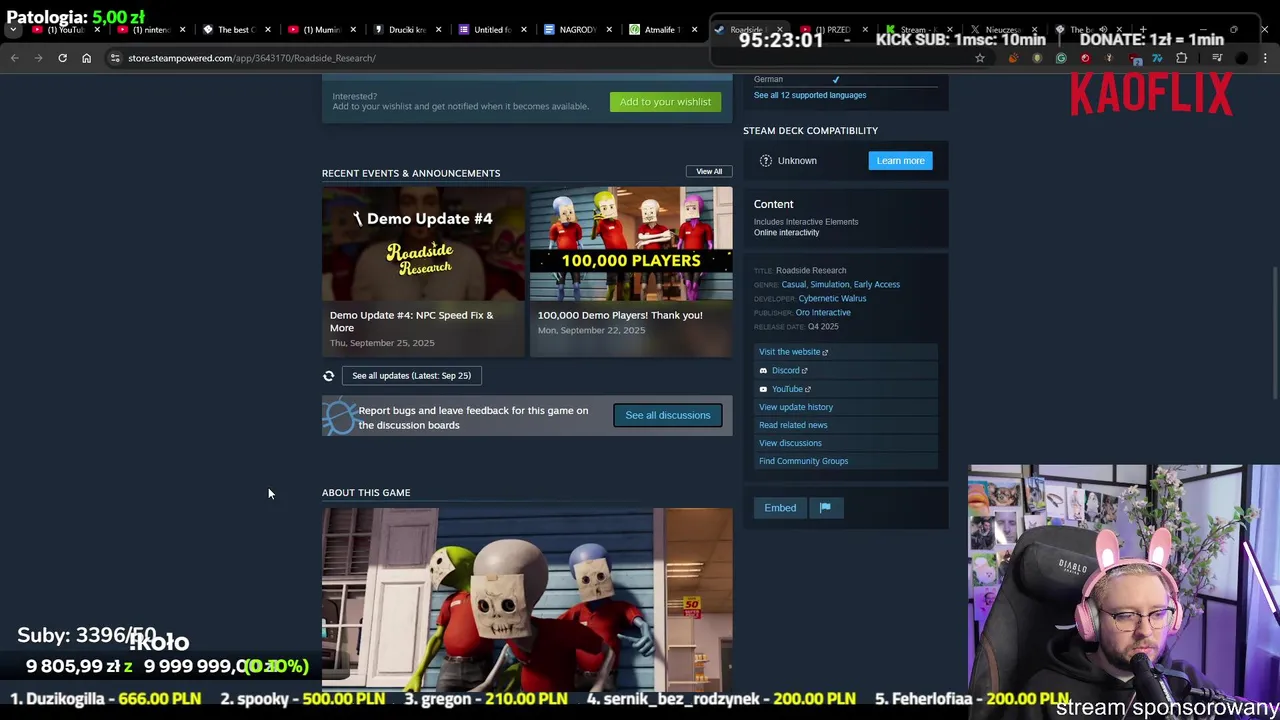1280x720 pixels.
Task: Click publisher Oro Interactive link
Action: point(823,313)
